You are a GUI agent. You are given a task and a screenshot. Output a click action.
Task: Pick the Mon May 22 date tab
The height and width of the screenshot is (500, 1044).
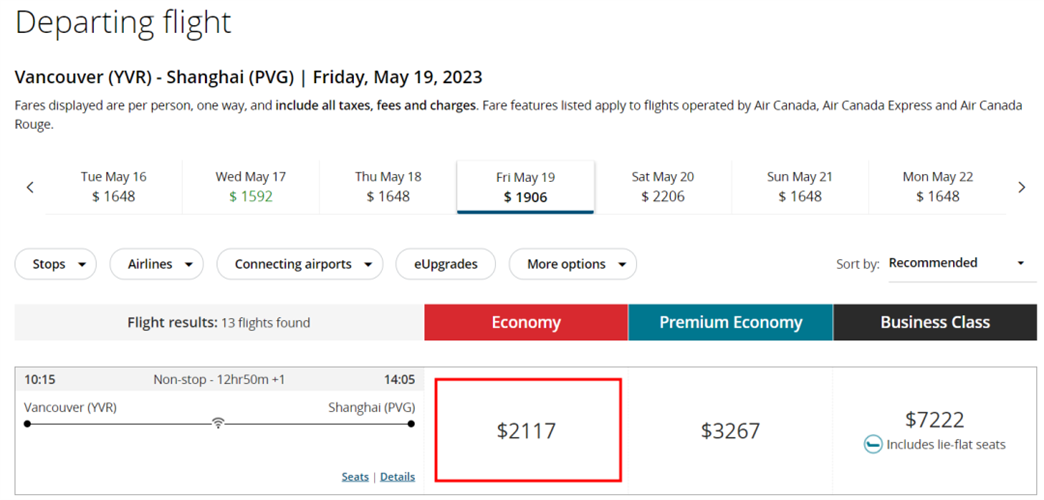coord(937,186)
